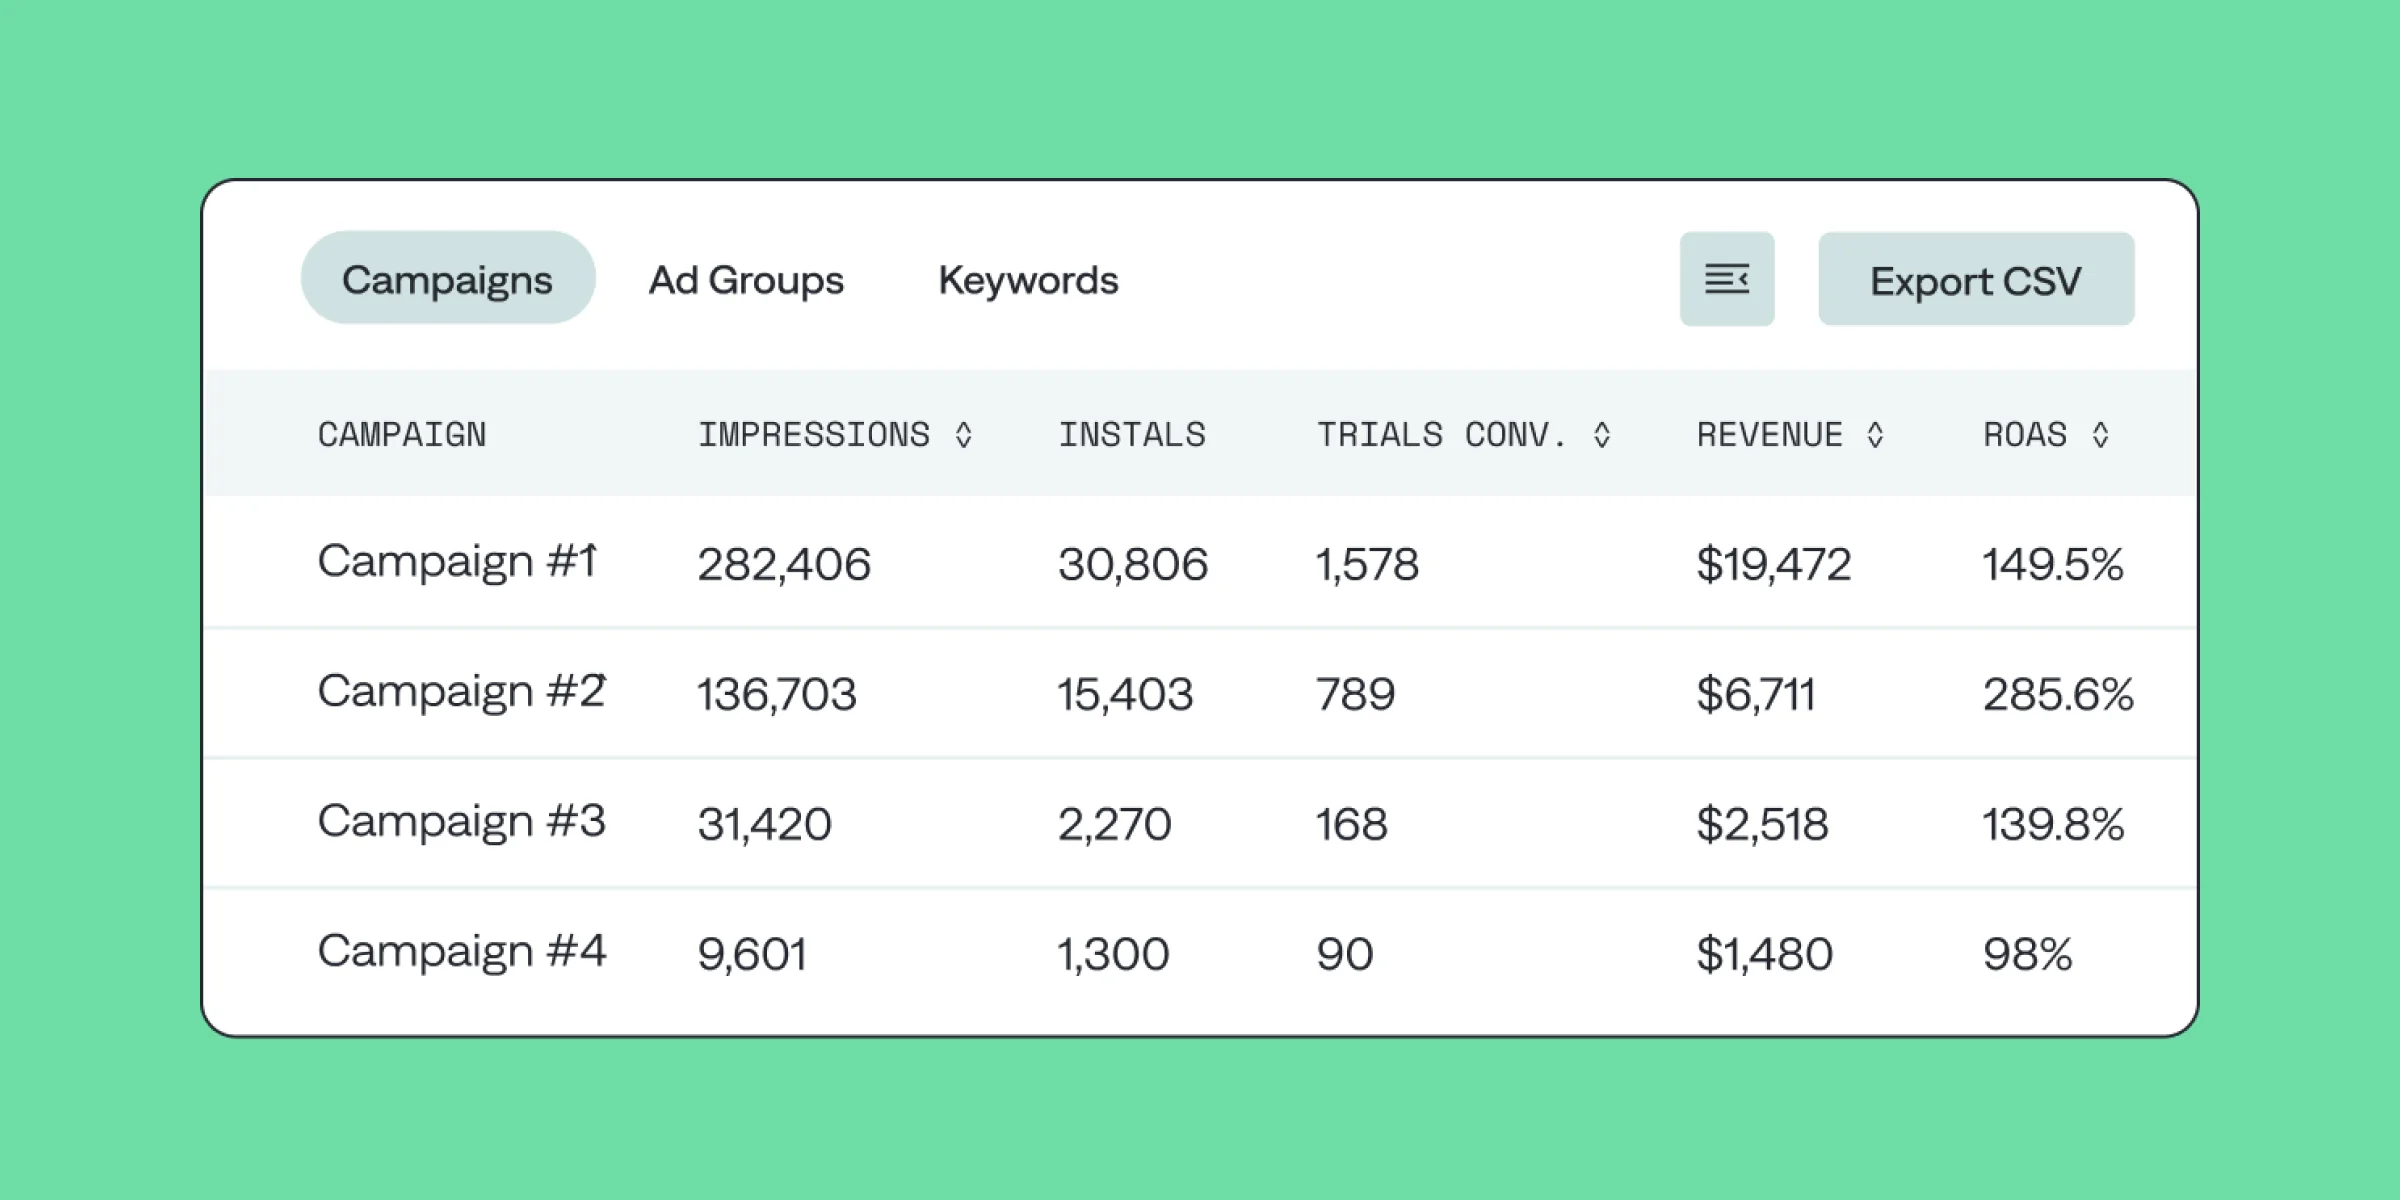Select the Campaign #4 row
The width and height of the screenshot is (2400, 1200).
coord(461,951)
